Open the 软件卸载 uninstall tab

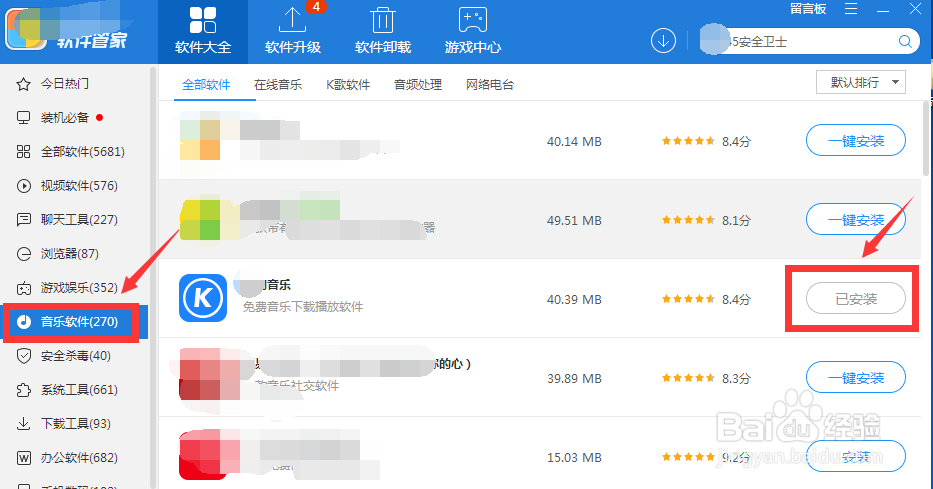click(x=383, y=32)
